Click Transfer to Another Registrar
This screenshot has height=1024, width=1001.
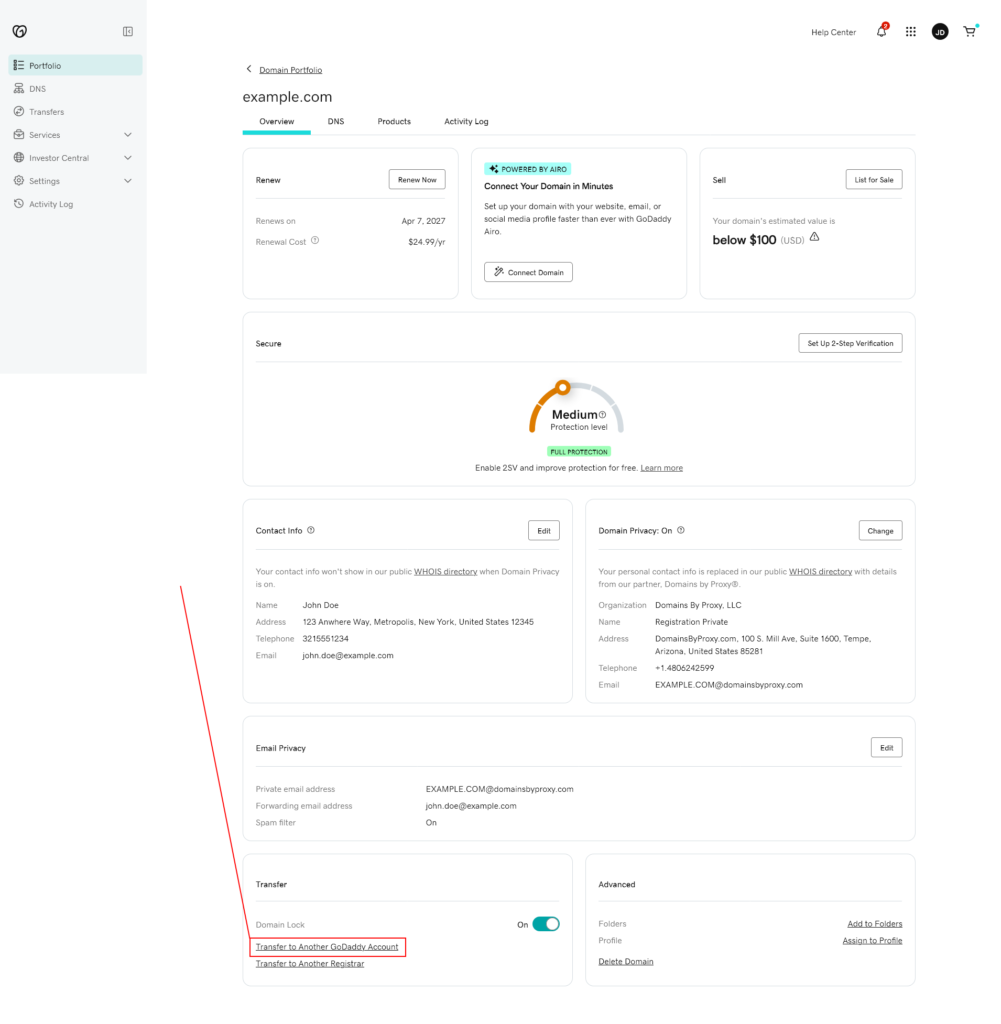[310, 964]
